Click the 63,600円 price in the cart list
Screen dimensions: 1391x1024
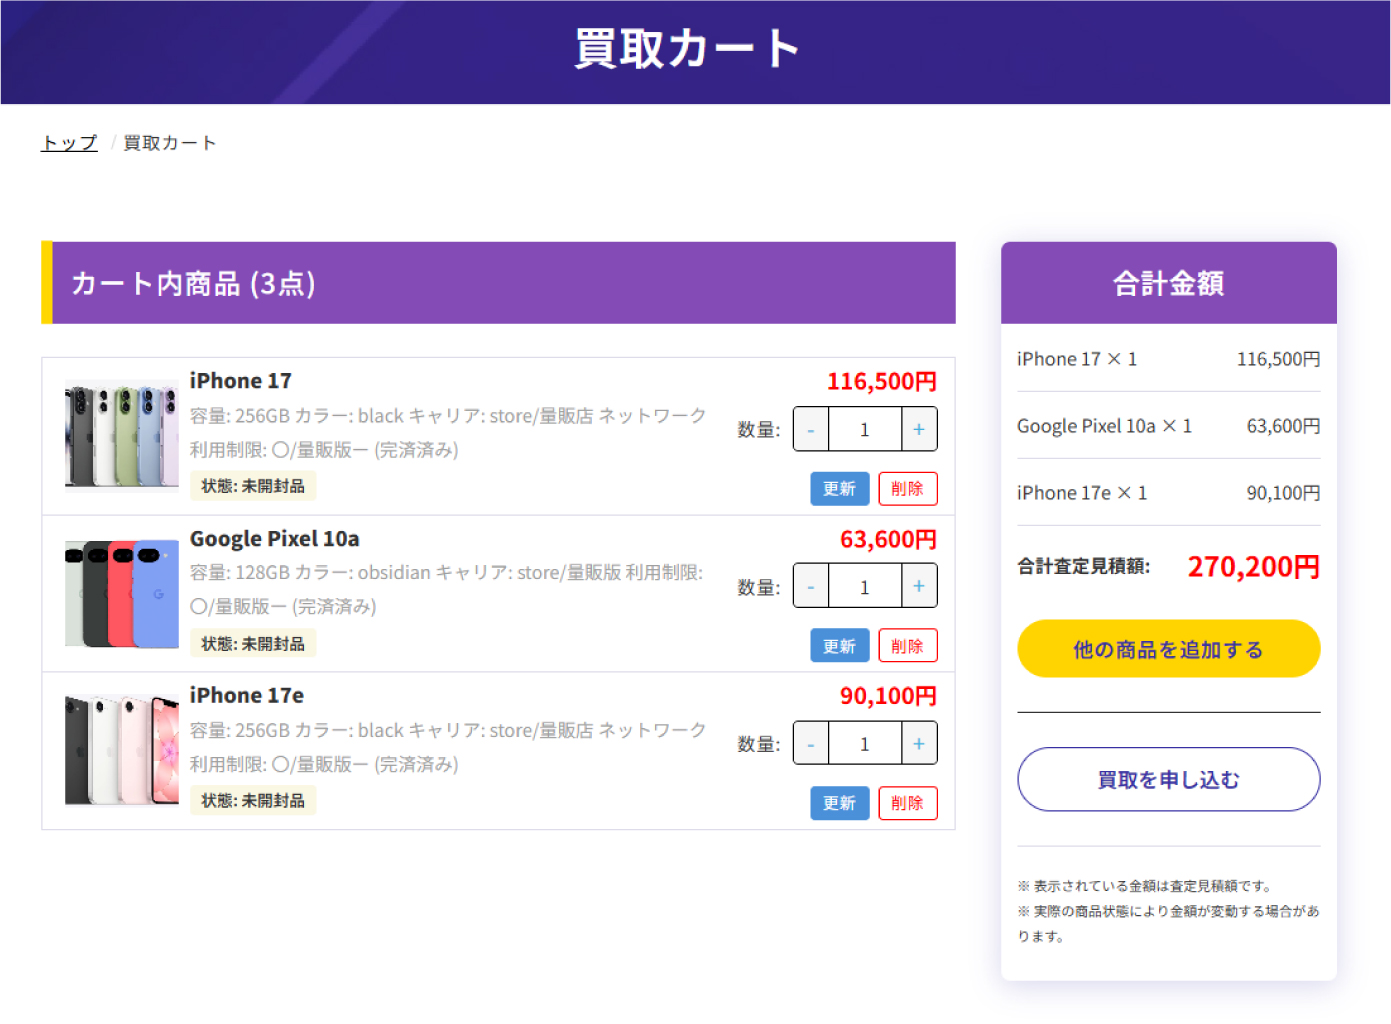pyautogui.click(x=889, y=539)
